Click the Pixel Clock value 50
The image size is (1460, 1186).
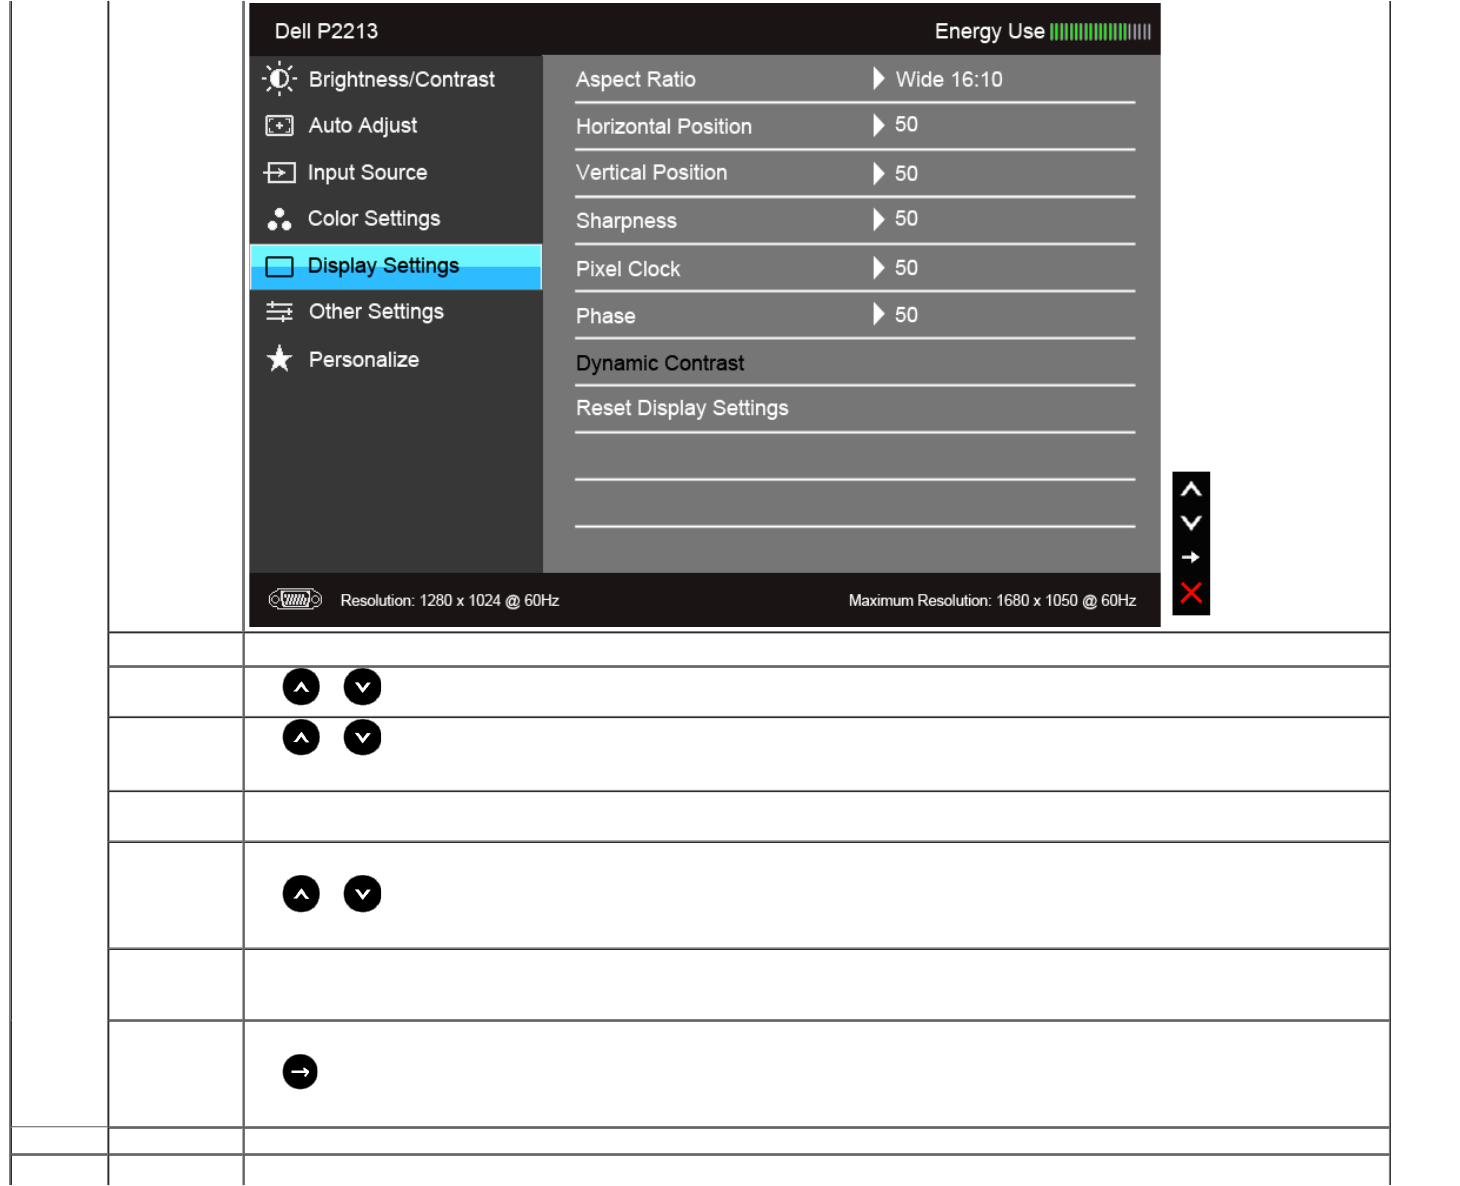(x=906, y=267)
